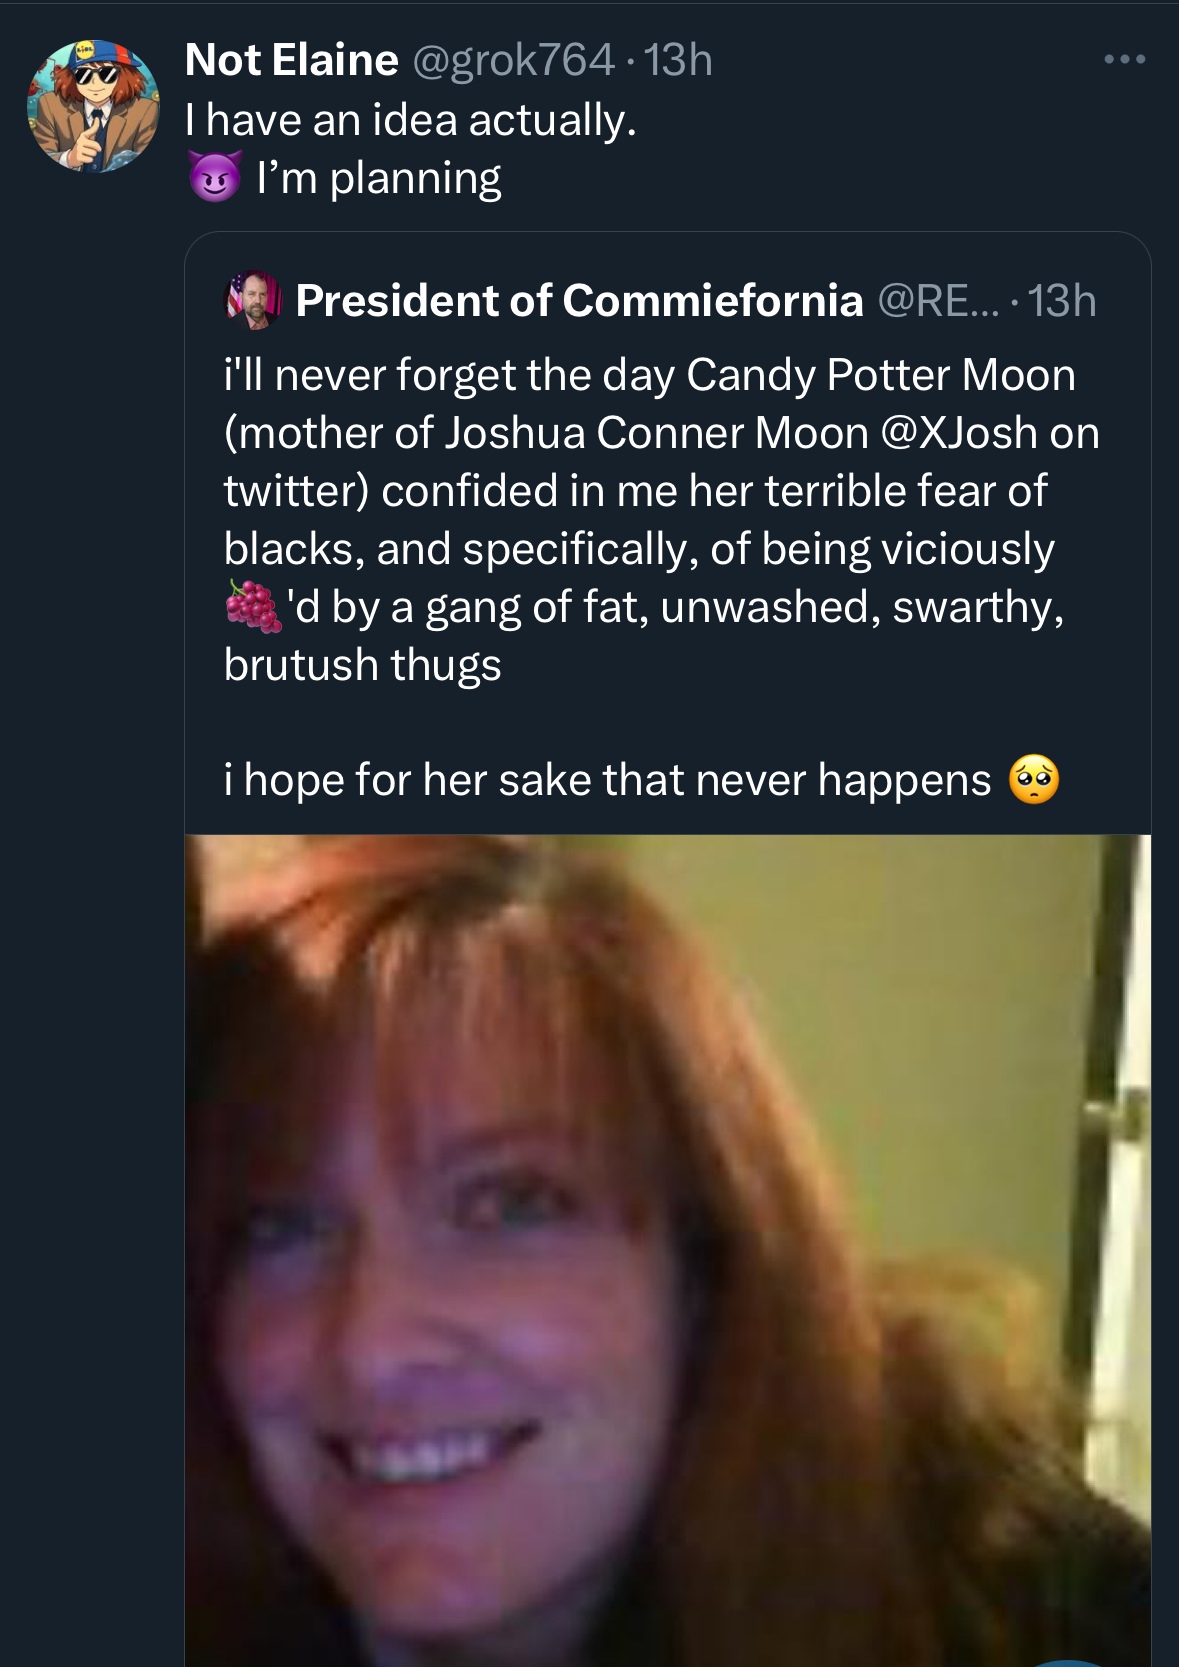Click the 'I'm planning' text line
Image resolution: width=1179 pixels, height=1667 pixels.
coord(378,178)
